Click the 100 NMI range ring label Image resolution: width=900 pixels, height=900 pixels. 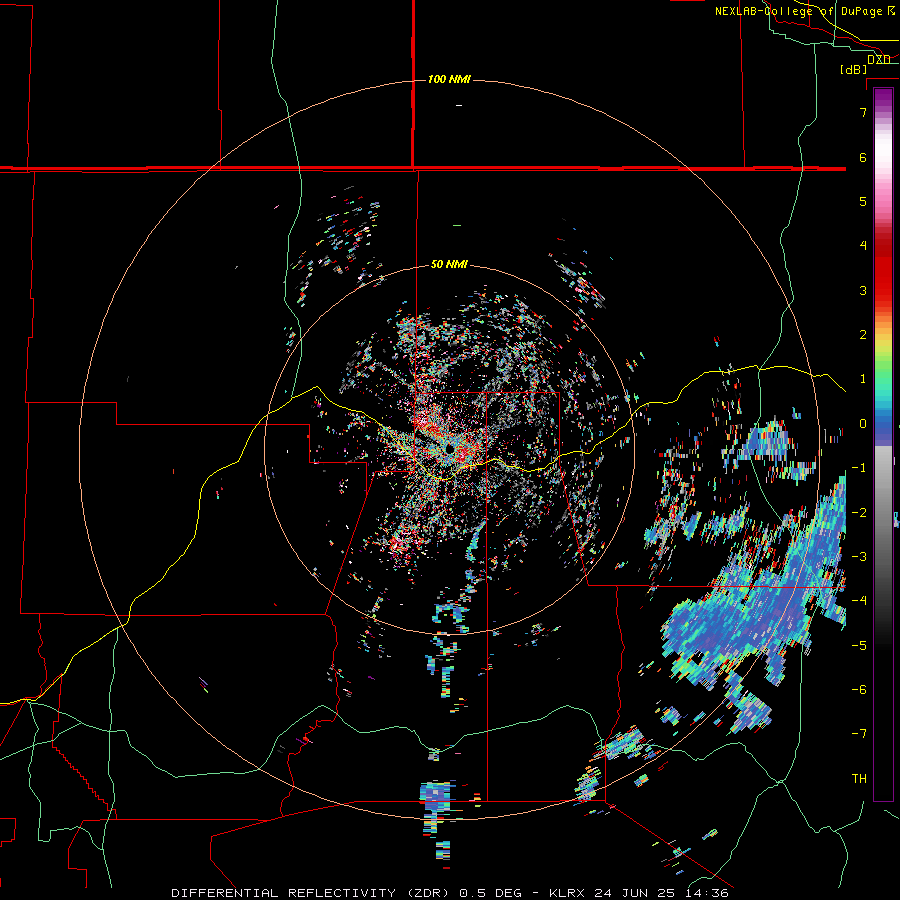[x=449, y=79]
